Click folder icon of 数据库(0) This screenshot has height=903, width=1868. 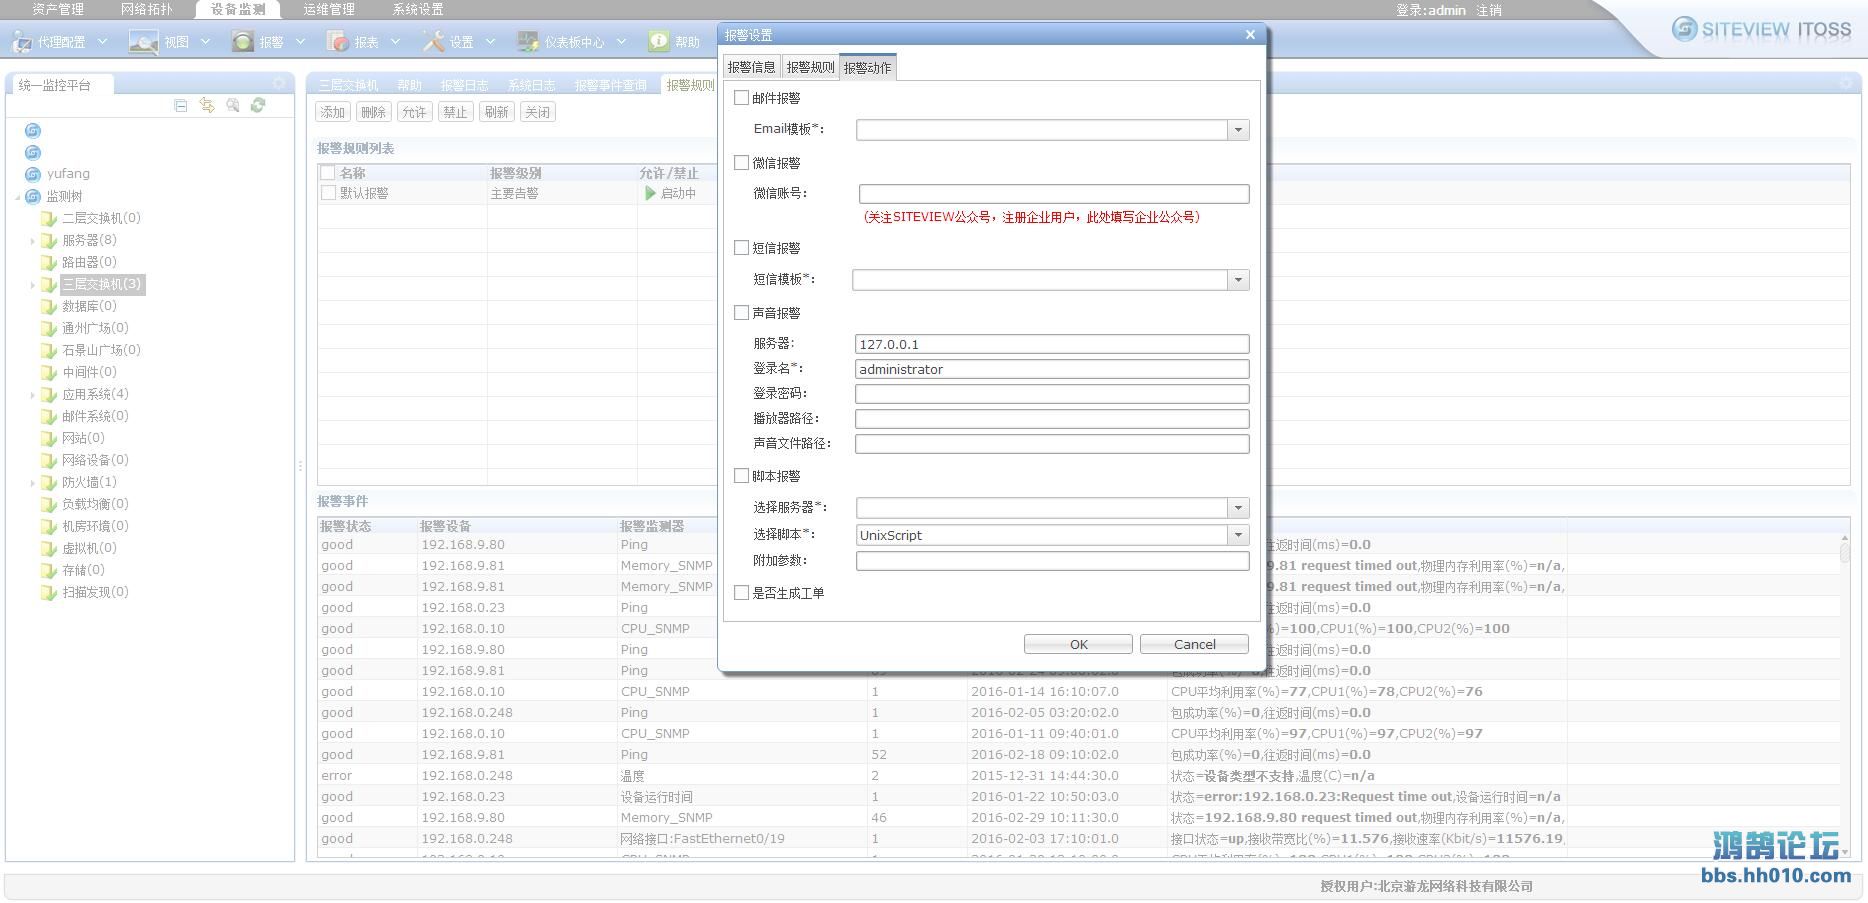pos(48,306)
